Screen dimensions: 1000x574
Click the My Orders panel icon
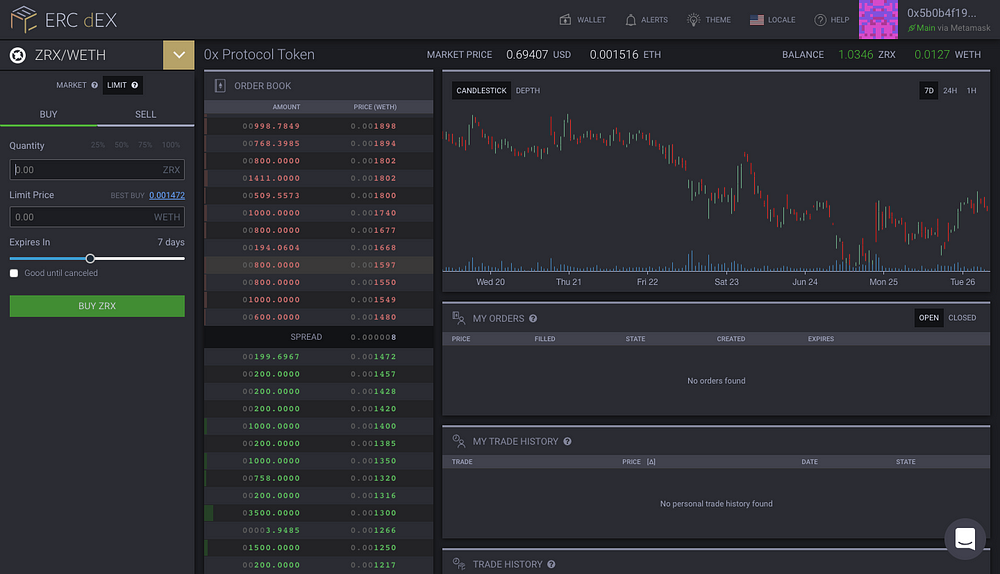pos(458,318)
